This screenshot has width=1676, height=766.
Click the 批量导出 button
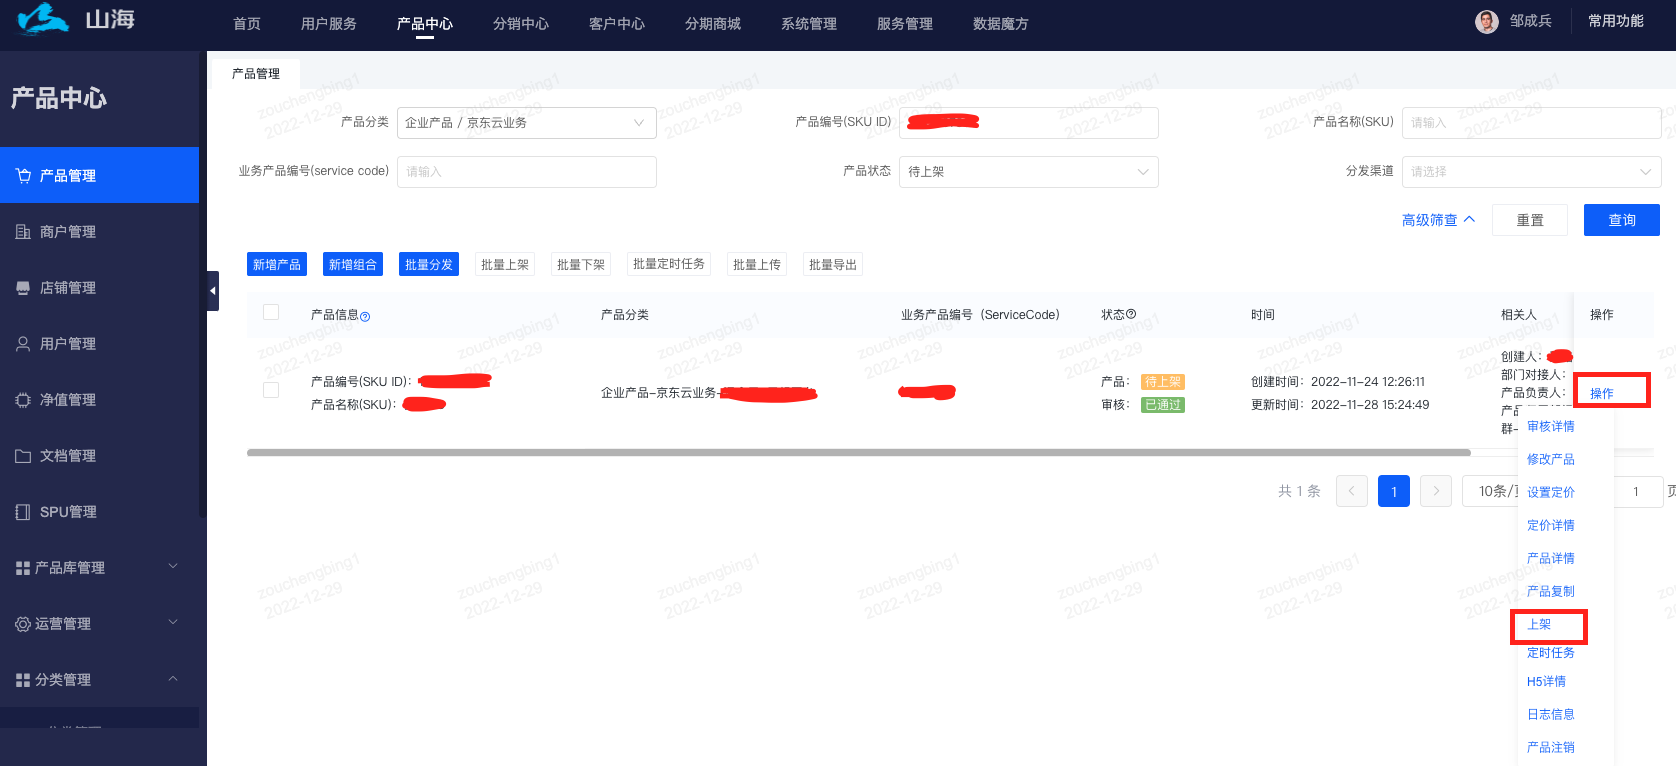(833, 264)
